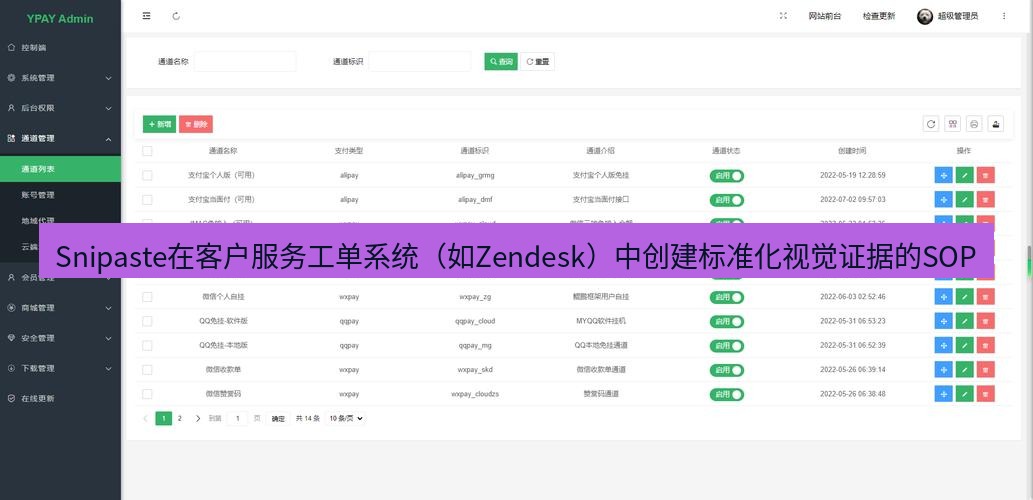This screenshot has height=500, width=1033.
Task: Edit the qqpay_cloud channel with pencil icon
Action: point(964,321)
